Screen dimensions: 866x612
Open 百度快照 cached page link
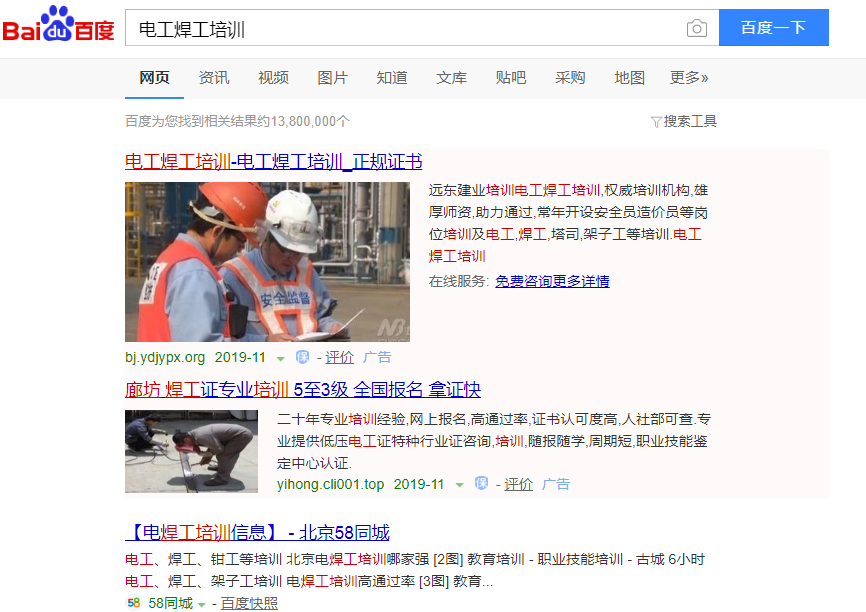tap(249, 603)
